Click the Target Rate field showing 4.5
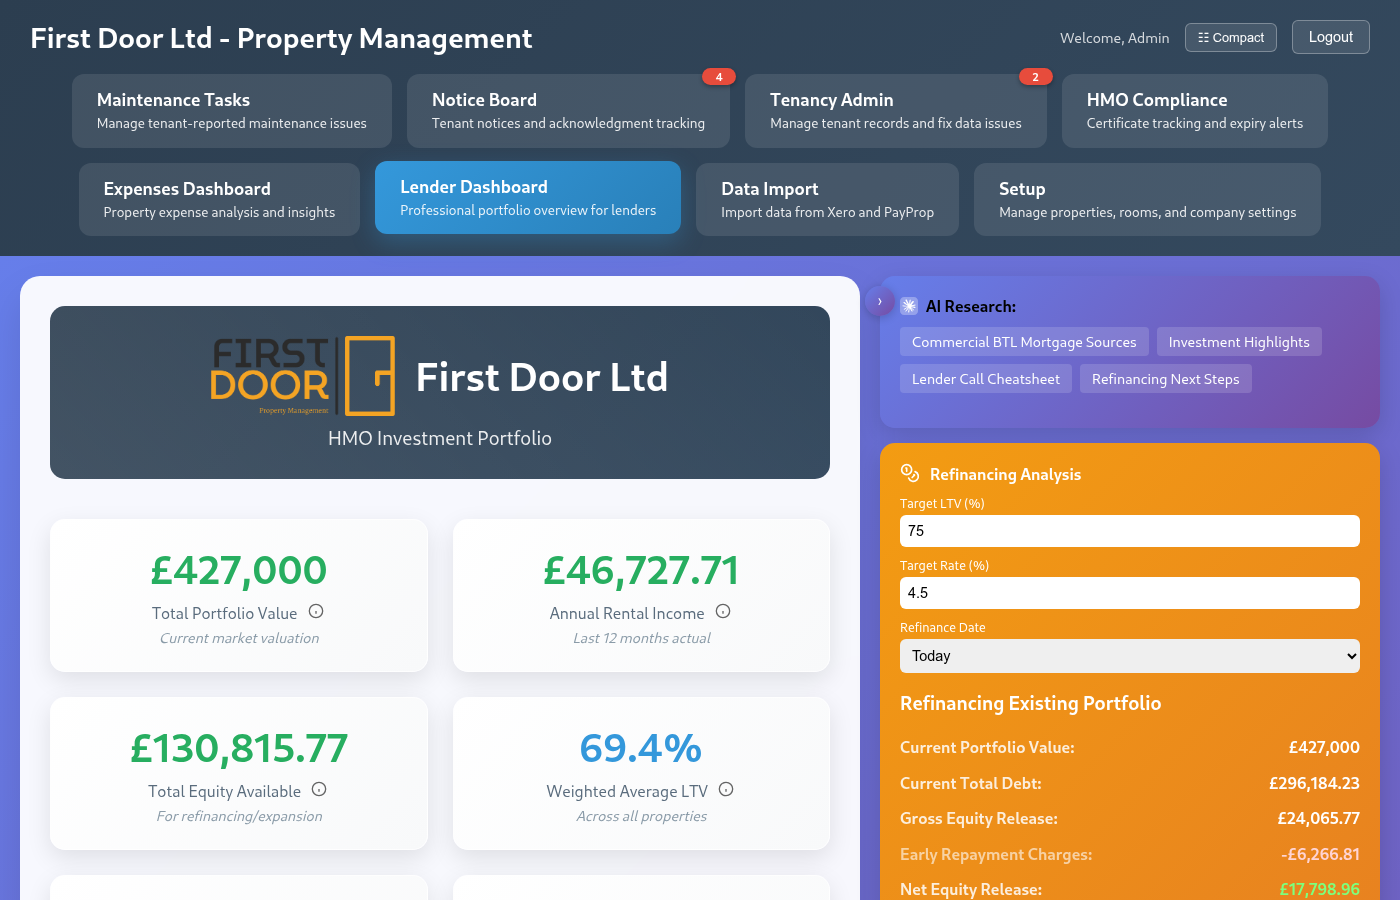This screenshot has height=900, width=1400. click(1129, 592)
